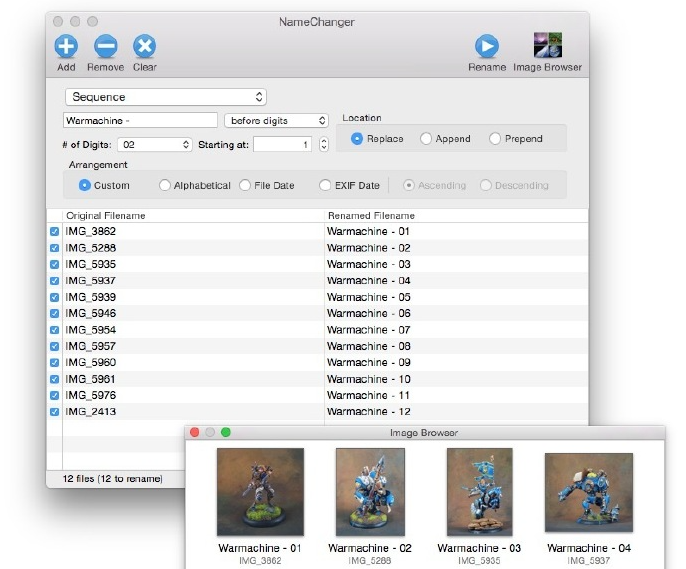Image resolution: width=686 pixels, height=569 pixels.
Task: Close the Image Browser window
Action: [195, 432]
